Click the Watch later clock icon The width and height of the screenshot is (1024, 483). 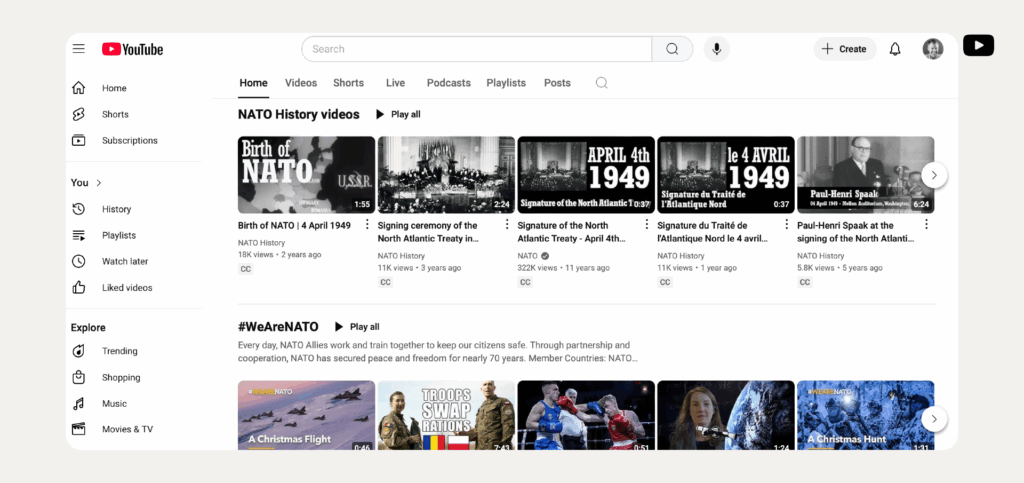(x=78, y=261)
